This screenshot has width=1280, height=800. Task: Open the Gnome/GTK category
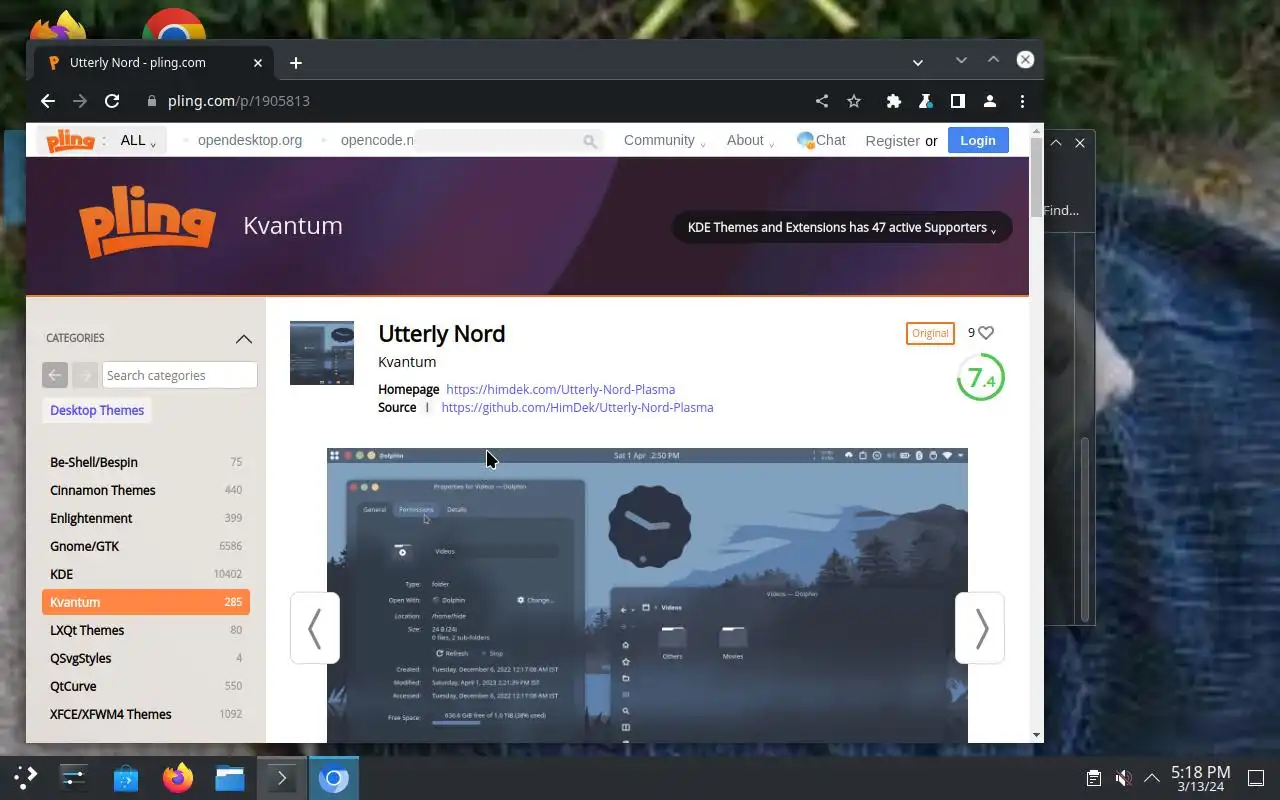(x=146, y=546)
